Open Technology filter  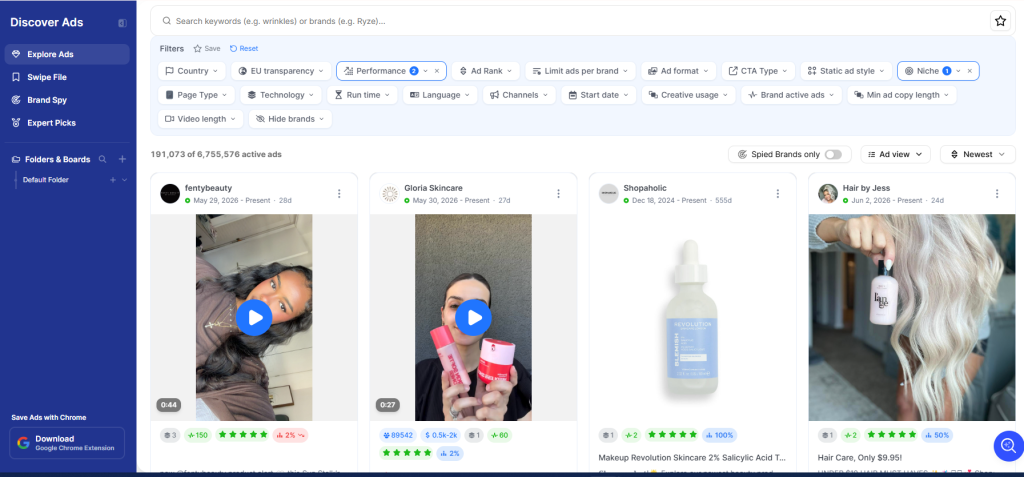point(281,95)
